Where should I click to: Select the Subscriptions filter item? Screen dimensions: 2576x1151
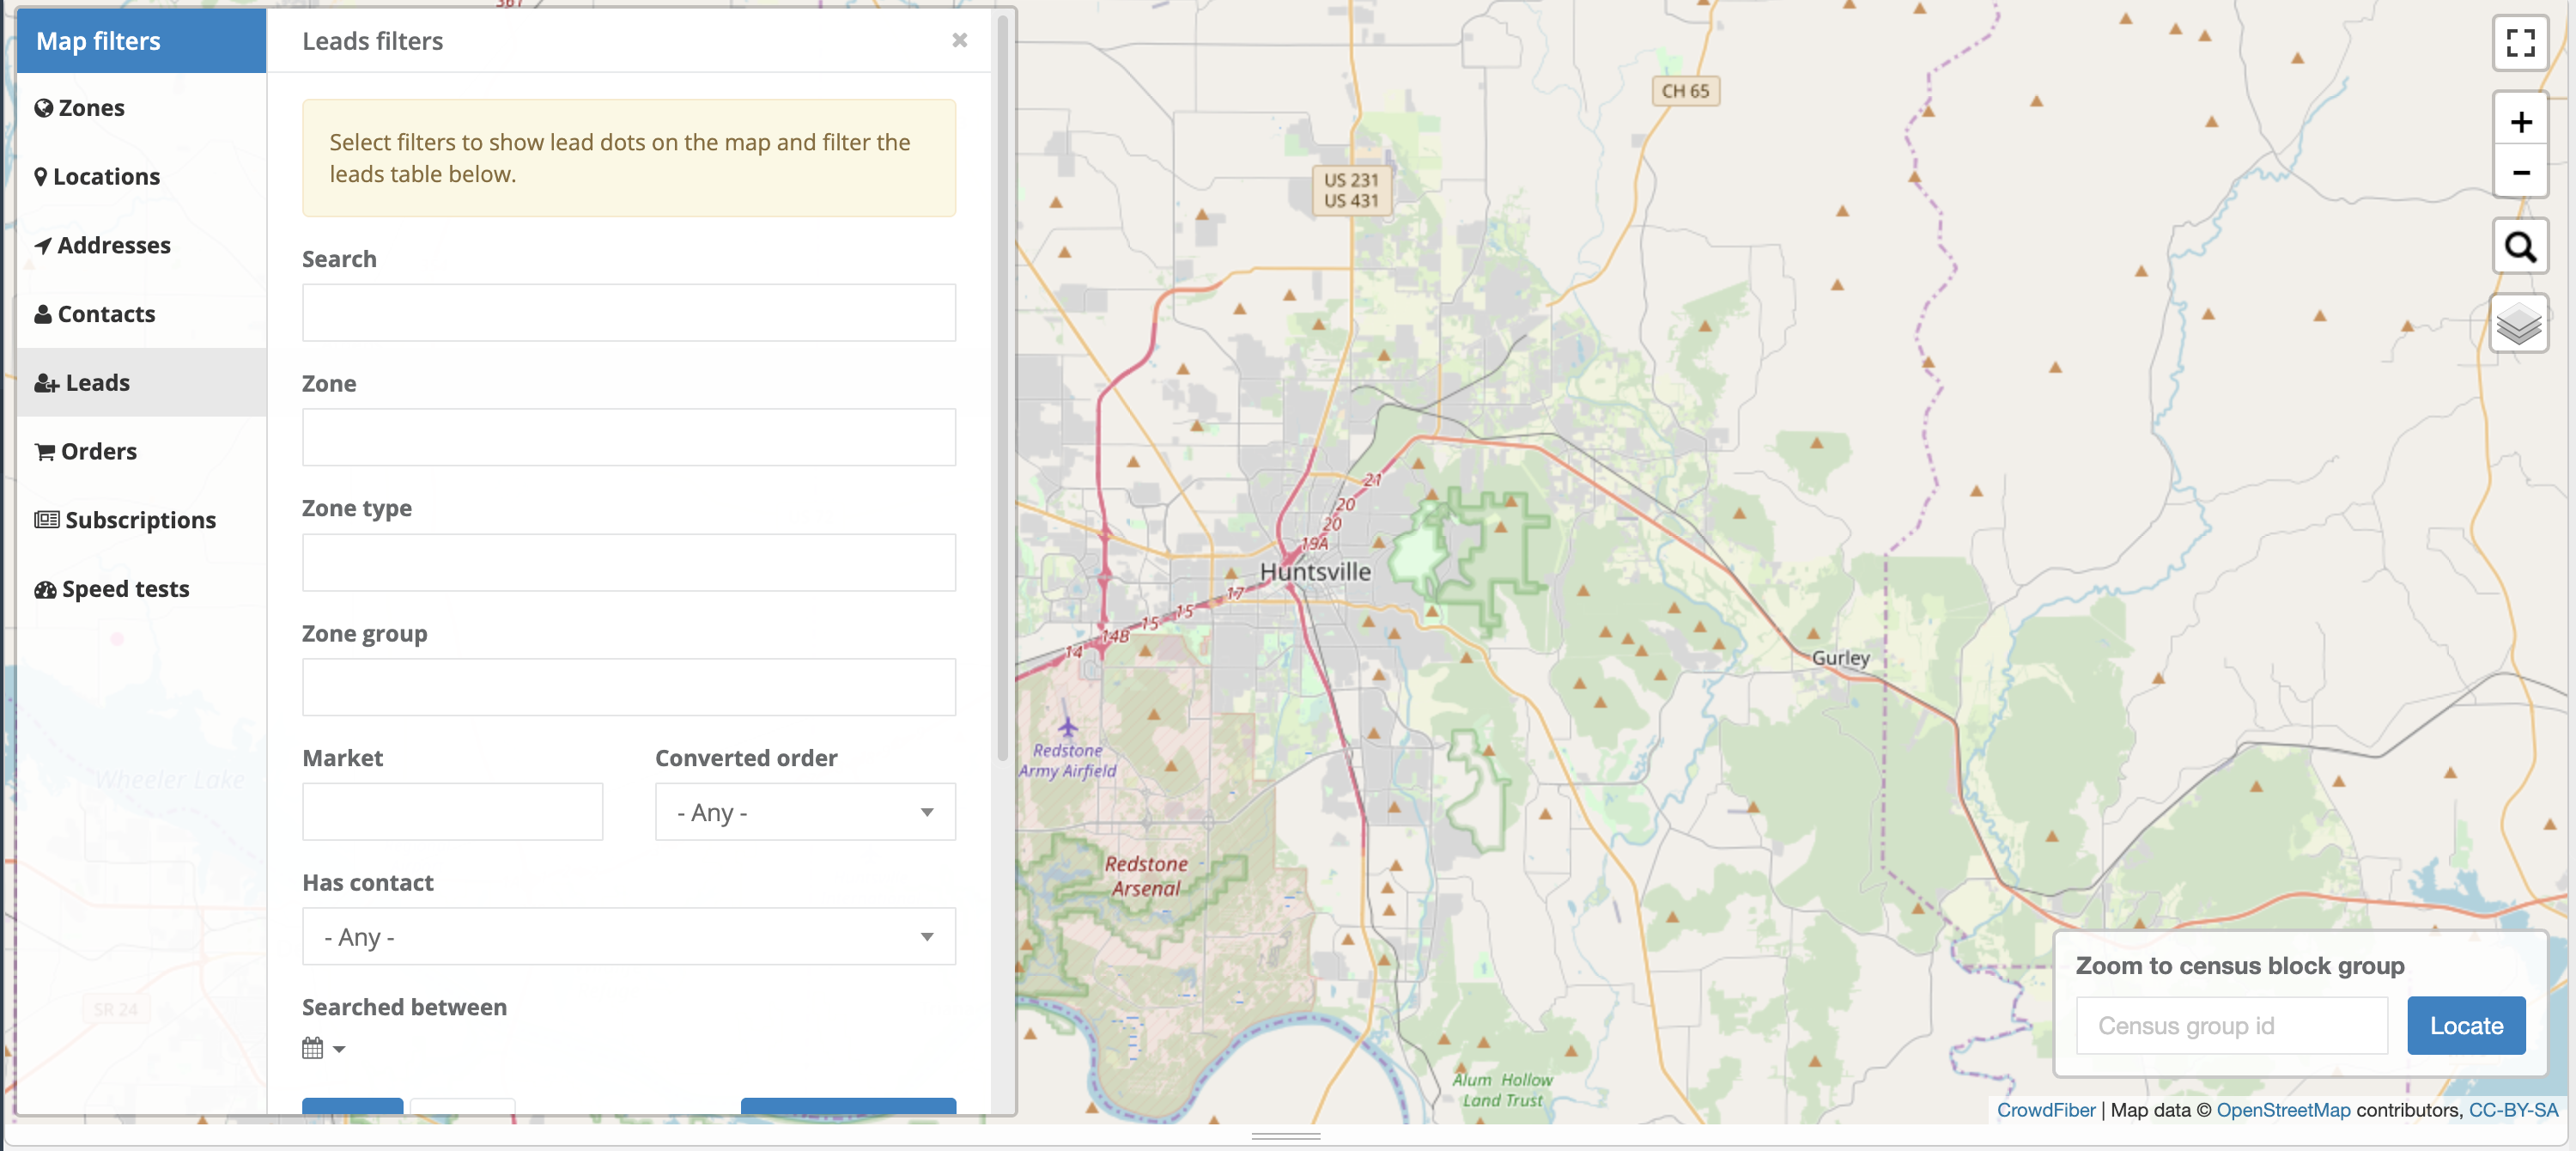pyautogui.click(x=125, y=520)
